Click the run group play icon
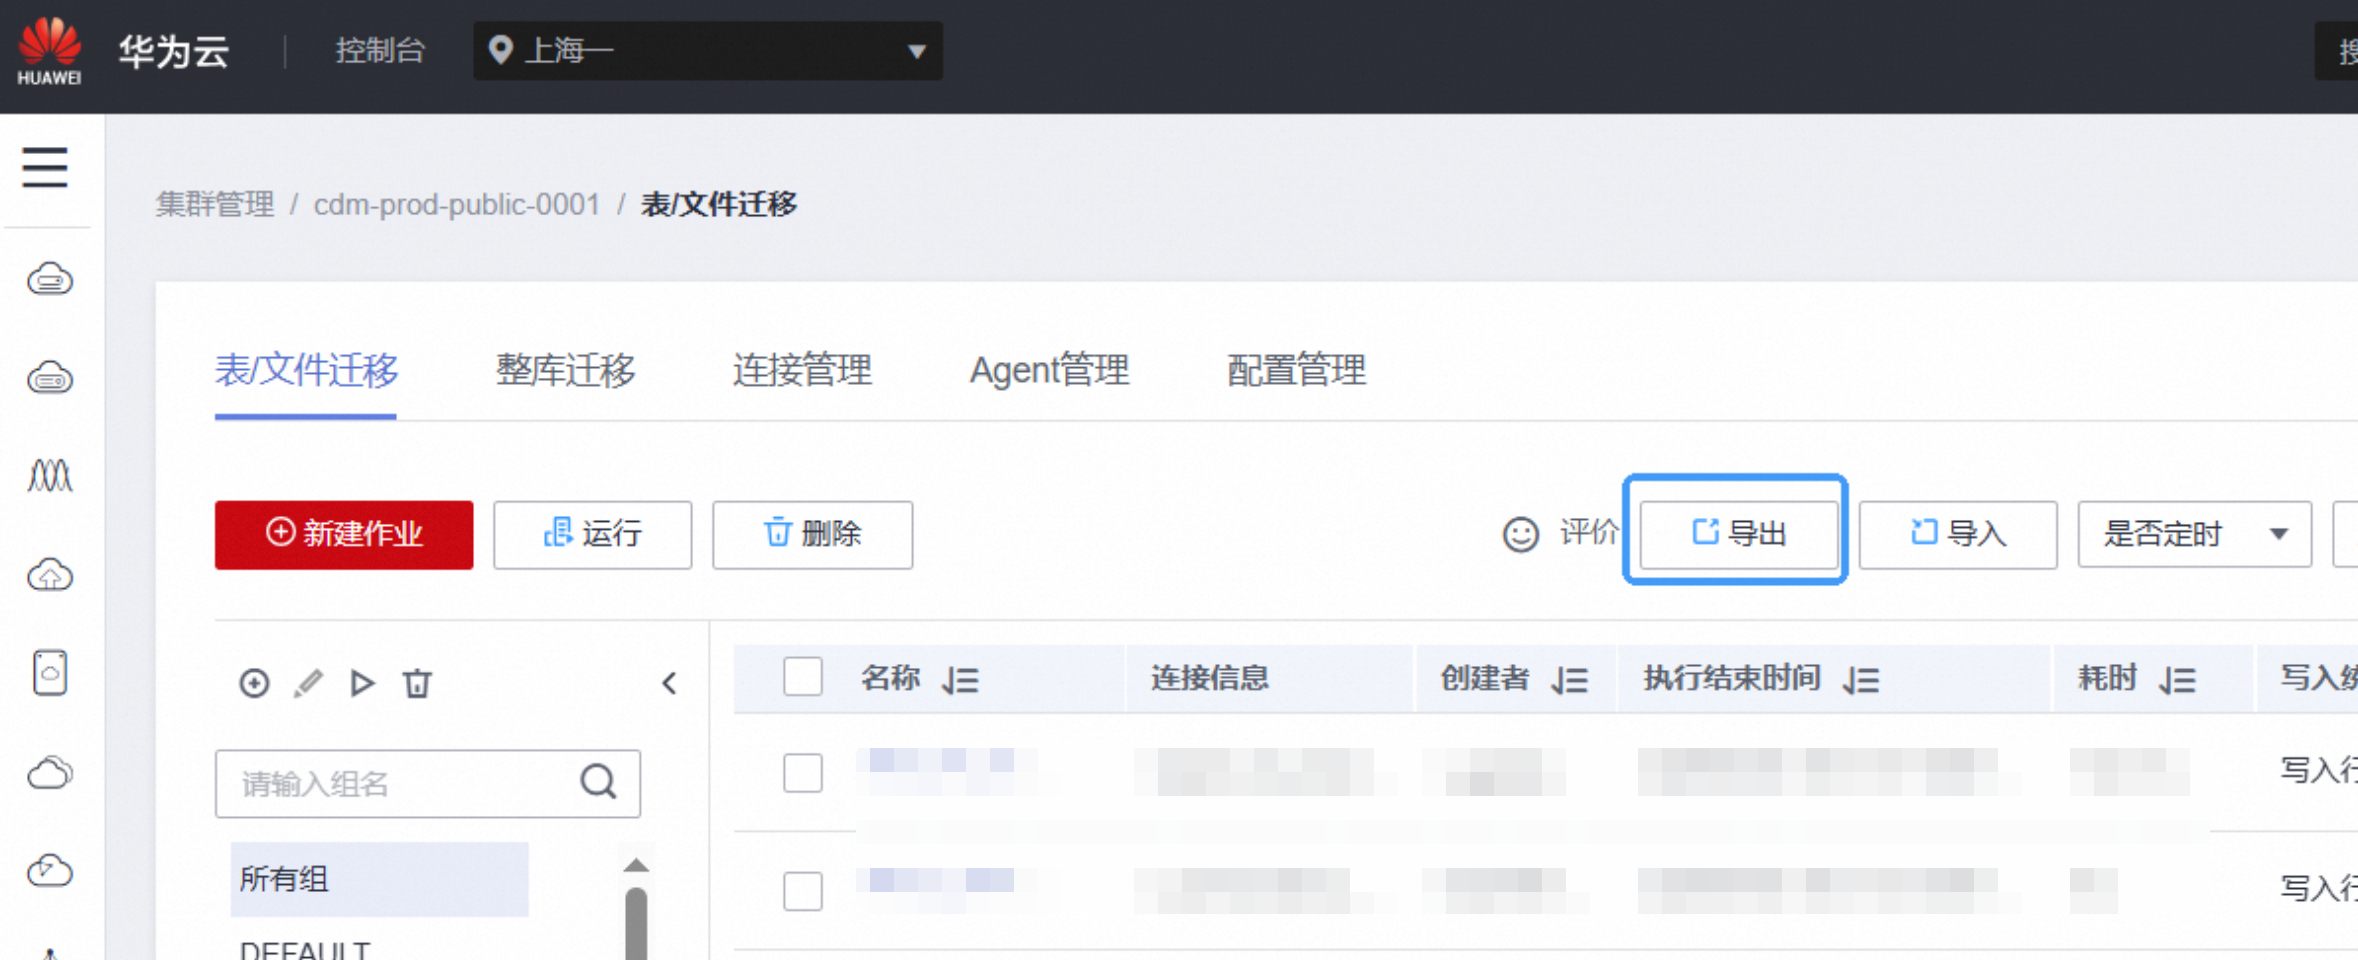 pyautogui.click(x=362, y=683)
